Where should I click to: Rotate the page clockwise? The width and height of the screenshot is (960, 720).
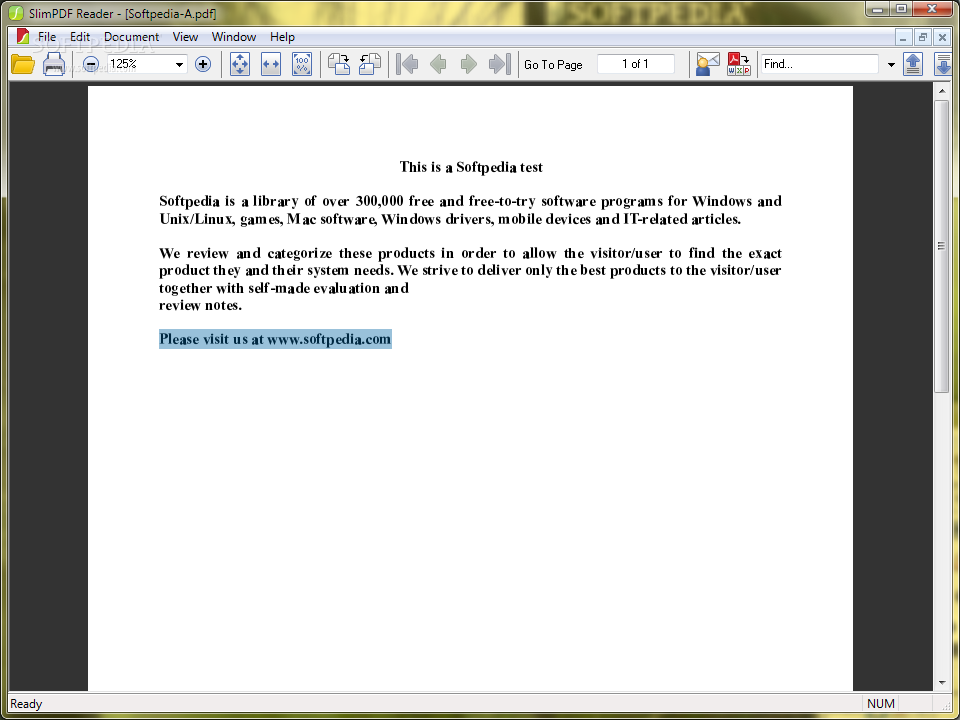pos(339,64)
